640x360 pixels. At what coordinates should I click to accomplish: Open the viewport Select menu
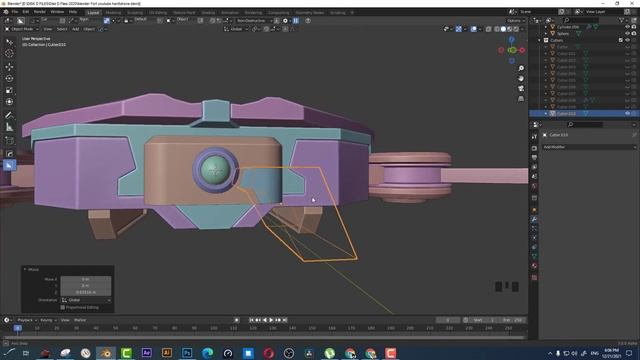click(62, 29)
